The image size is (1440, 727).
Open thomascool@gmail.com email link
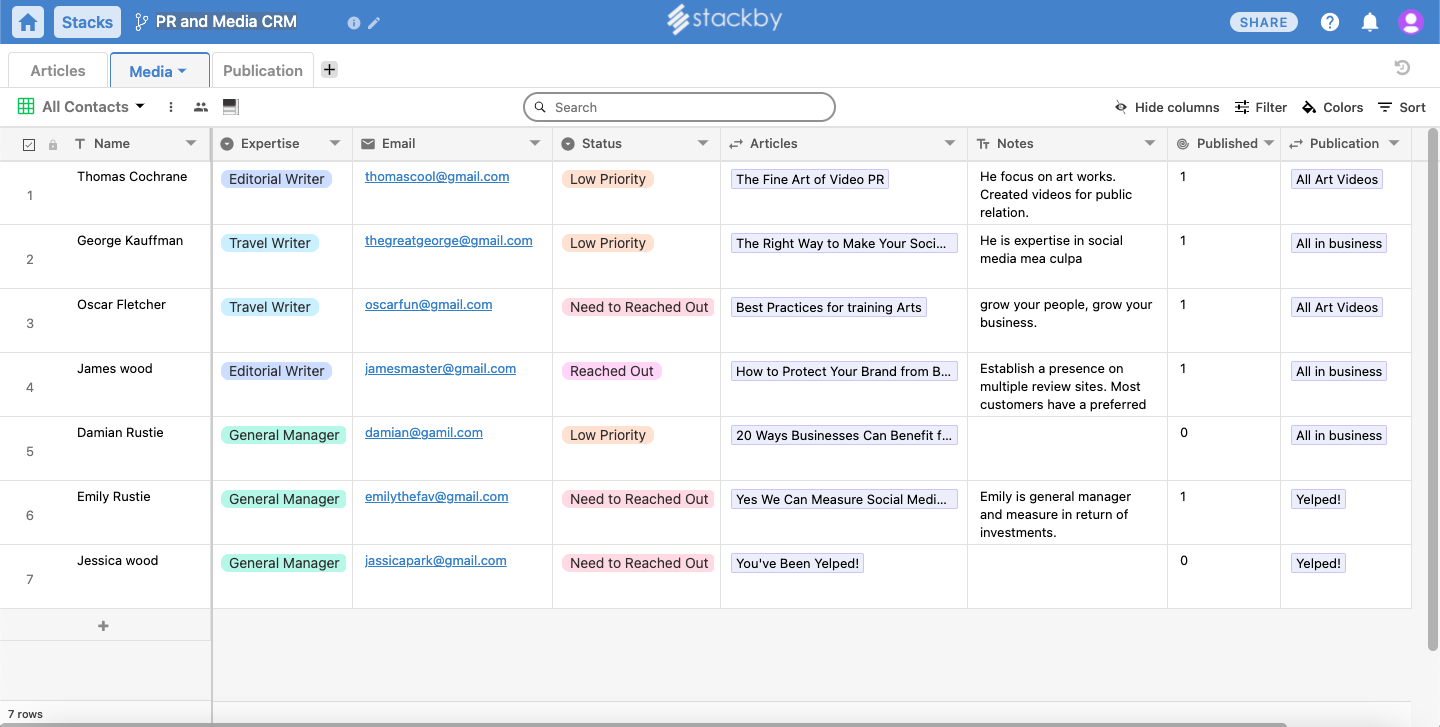[x=437, y=177]
